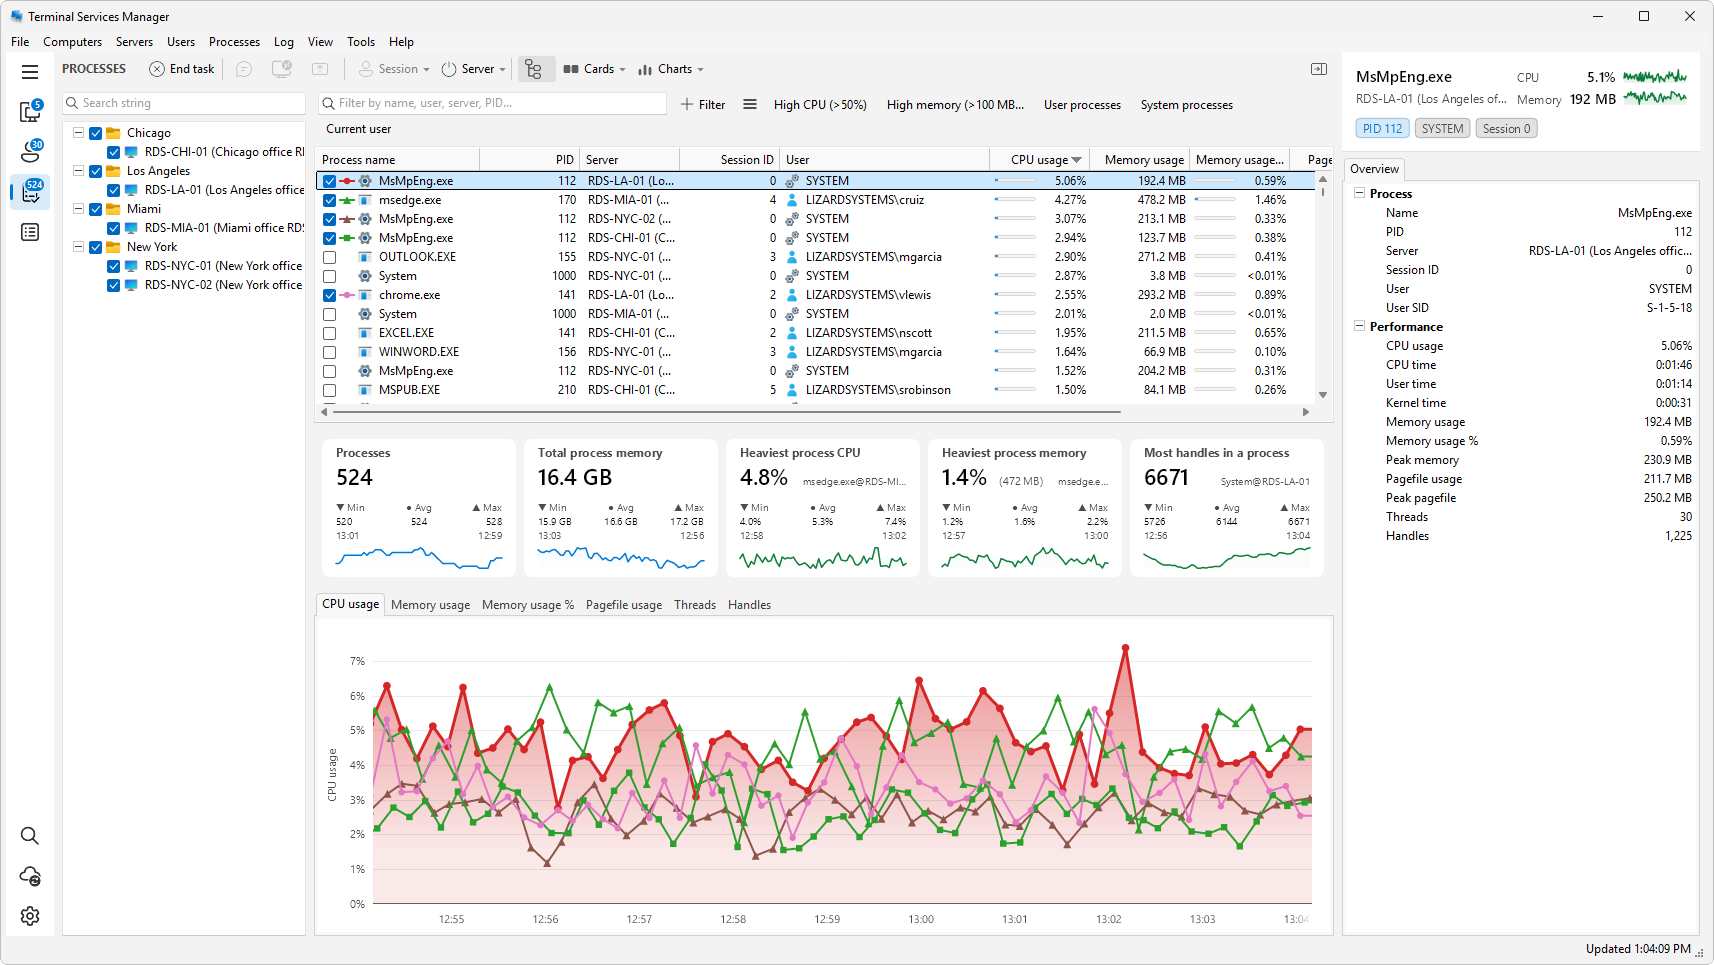The image size is (1714, 965).
Task: Open the users sidebar icon with badge 30
Action: coord(30,151)
